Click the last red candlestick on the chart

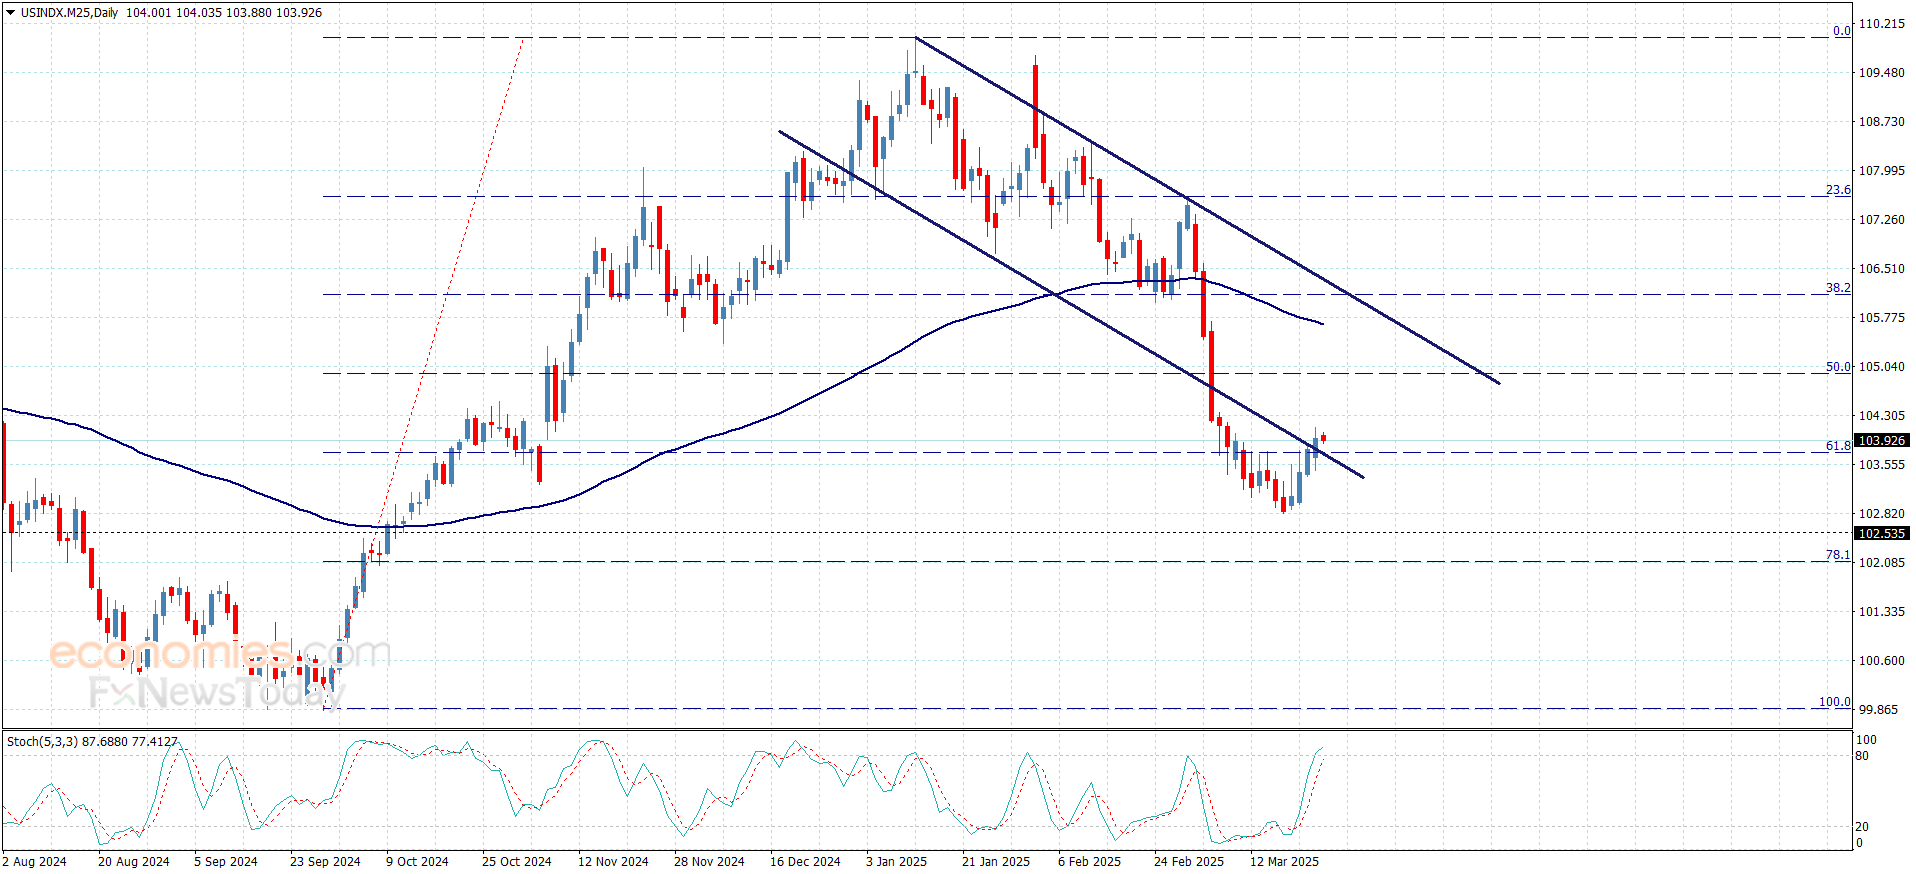tap(1324, 437)
